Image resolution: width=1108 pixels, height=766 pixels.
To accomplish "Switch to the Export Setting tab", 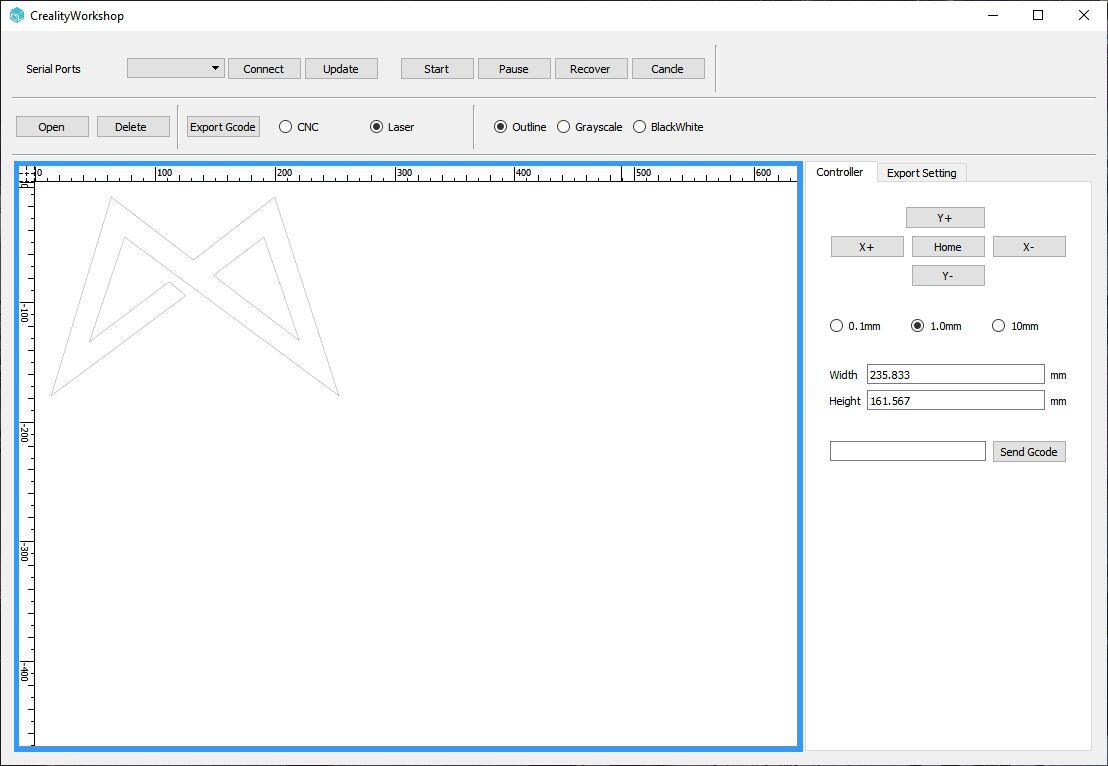I will (921, 173).
